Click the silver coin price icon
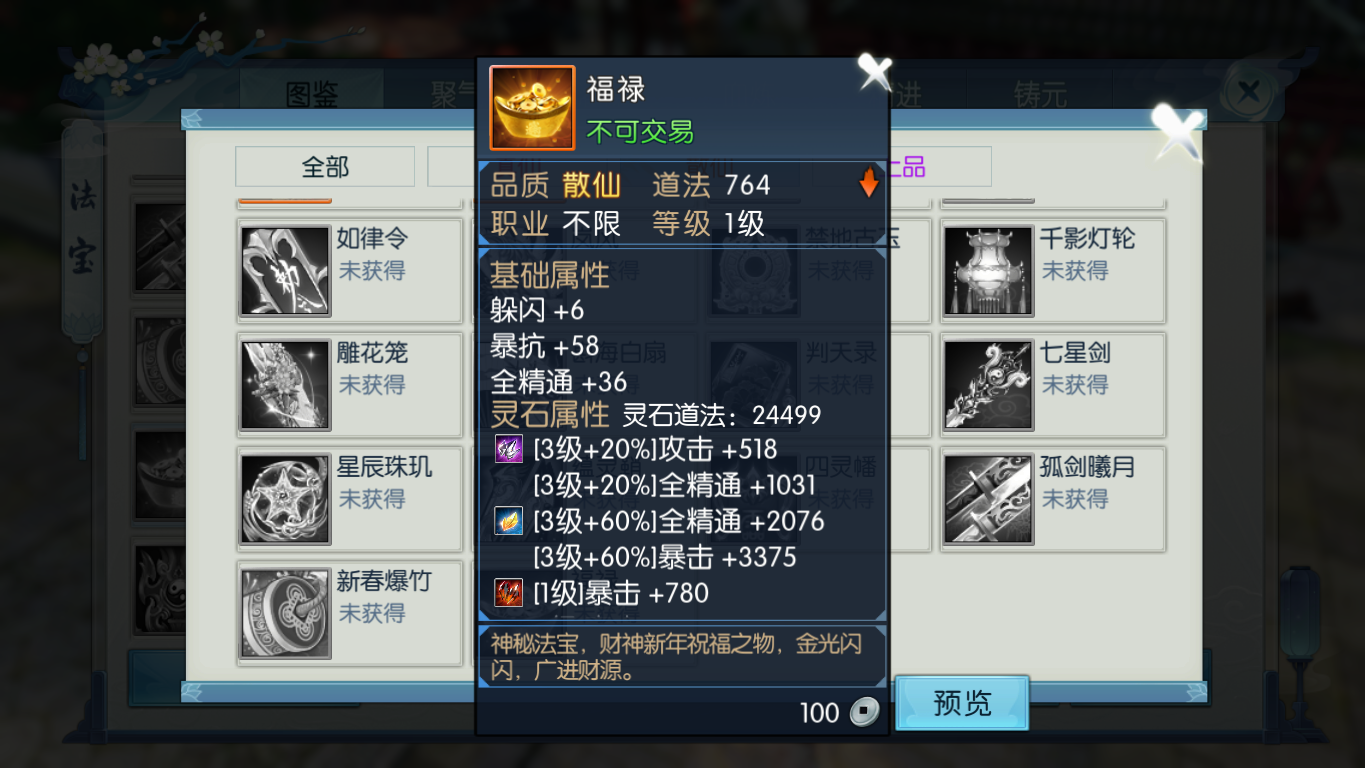This screenshot has width=1365, height=768. click(864, 712)
